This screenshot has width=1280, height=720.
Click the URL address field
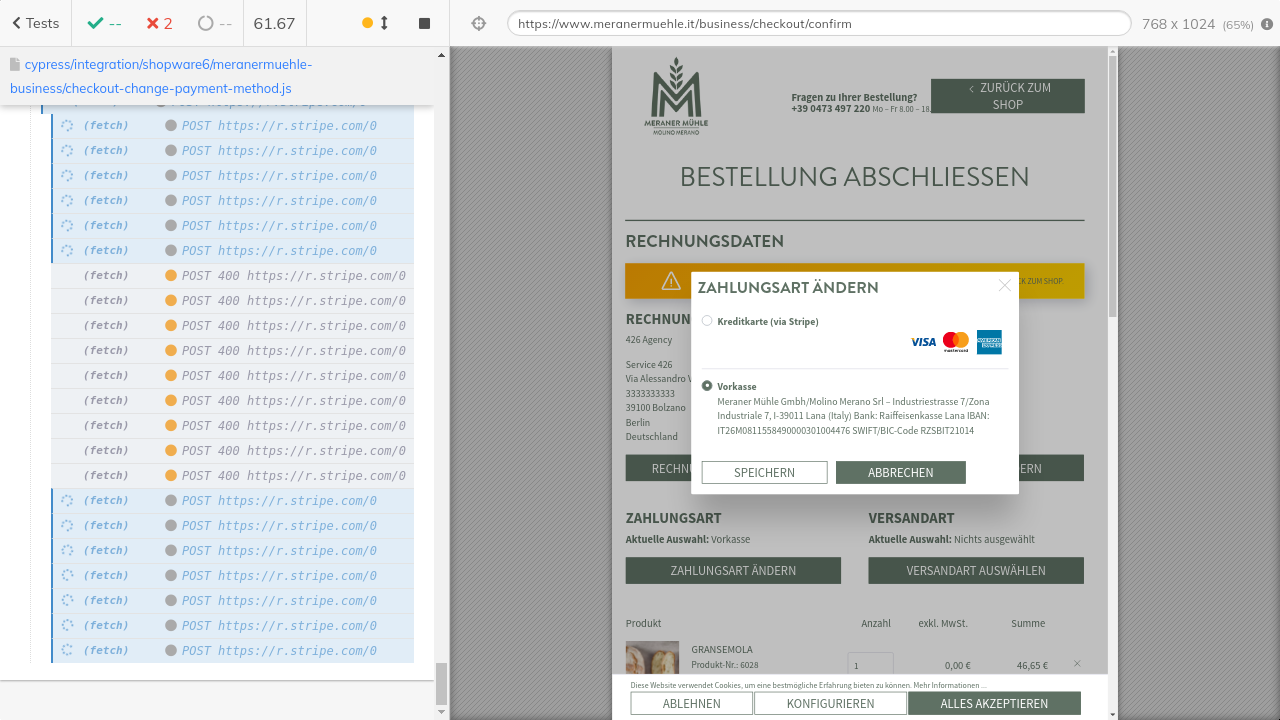pyautogui.click(x=818, y=23)
